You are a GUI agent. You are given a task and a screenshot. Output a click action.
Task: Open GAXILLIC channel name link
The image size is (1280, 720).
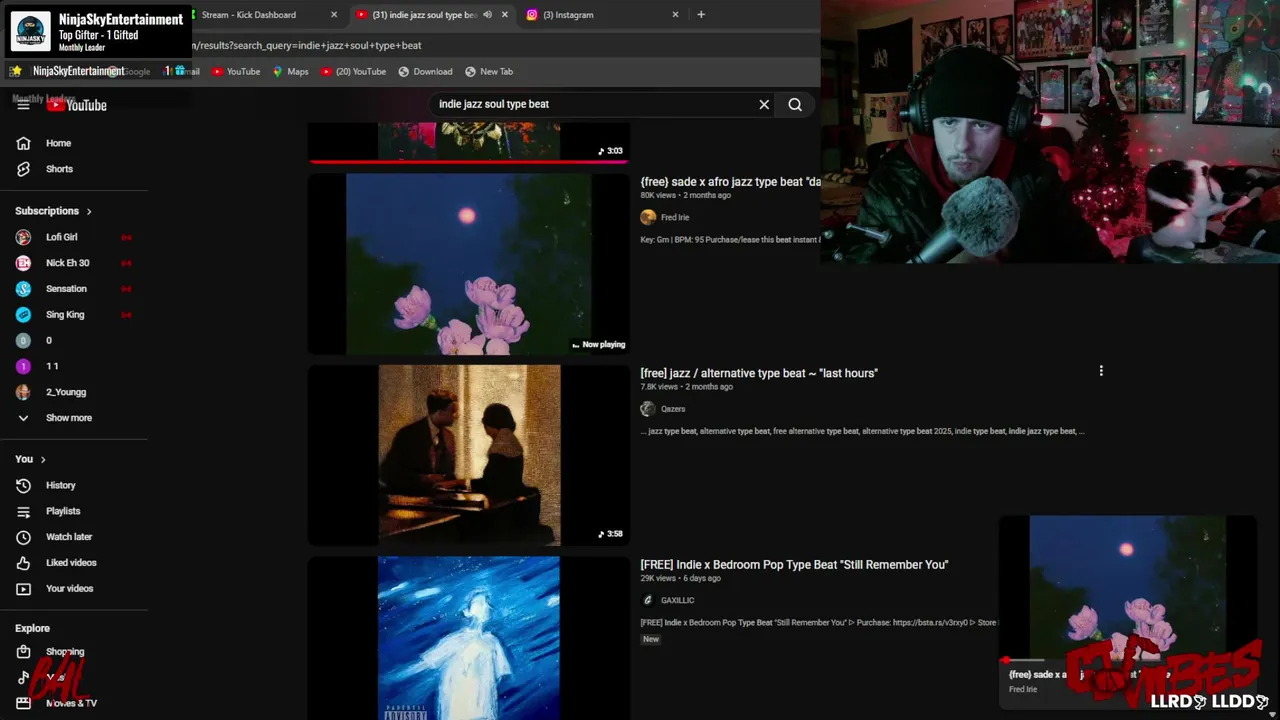click(677, 601)
